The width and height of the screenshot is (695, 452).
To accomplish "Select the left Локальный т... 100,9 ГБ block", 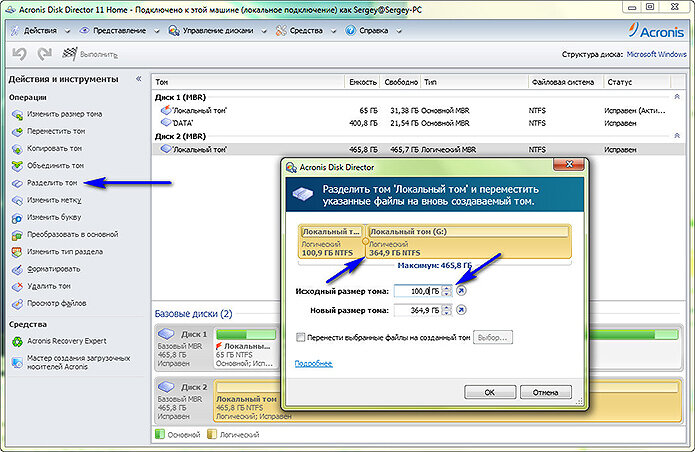I will 331,242.
